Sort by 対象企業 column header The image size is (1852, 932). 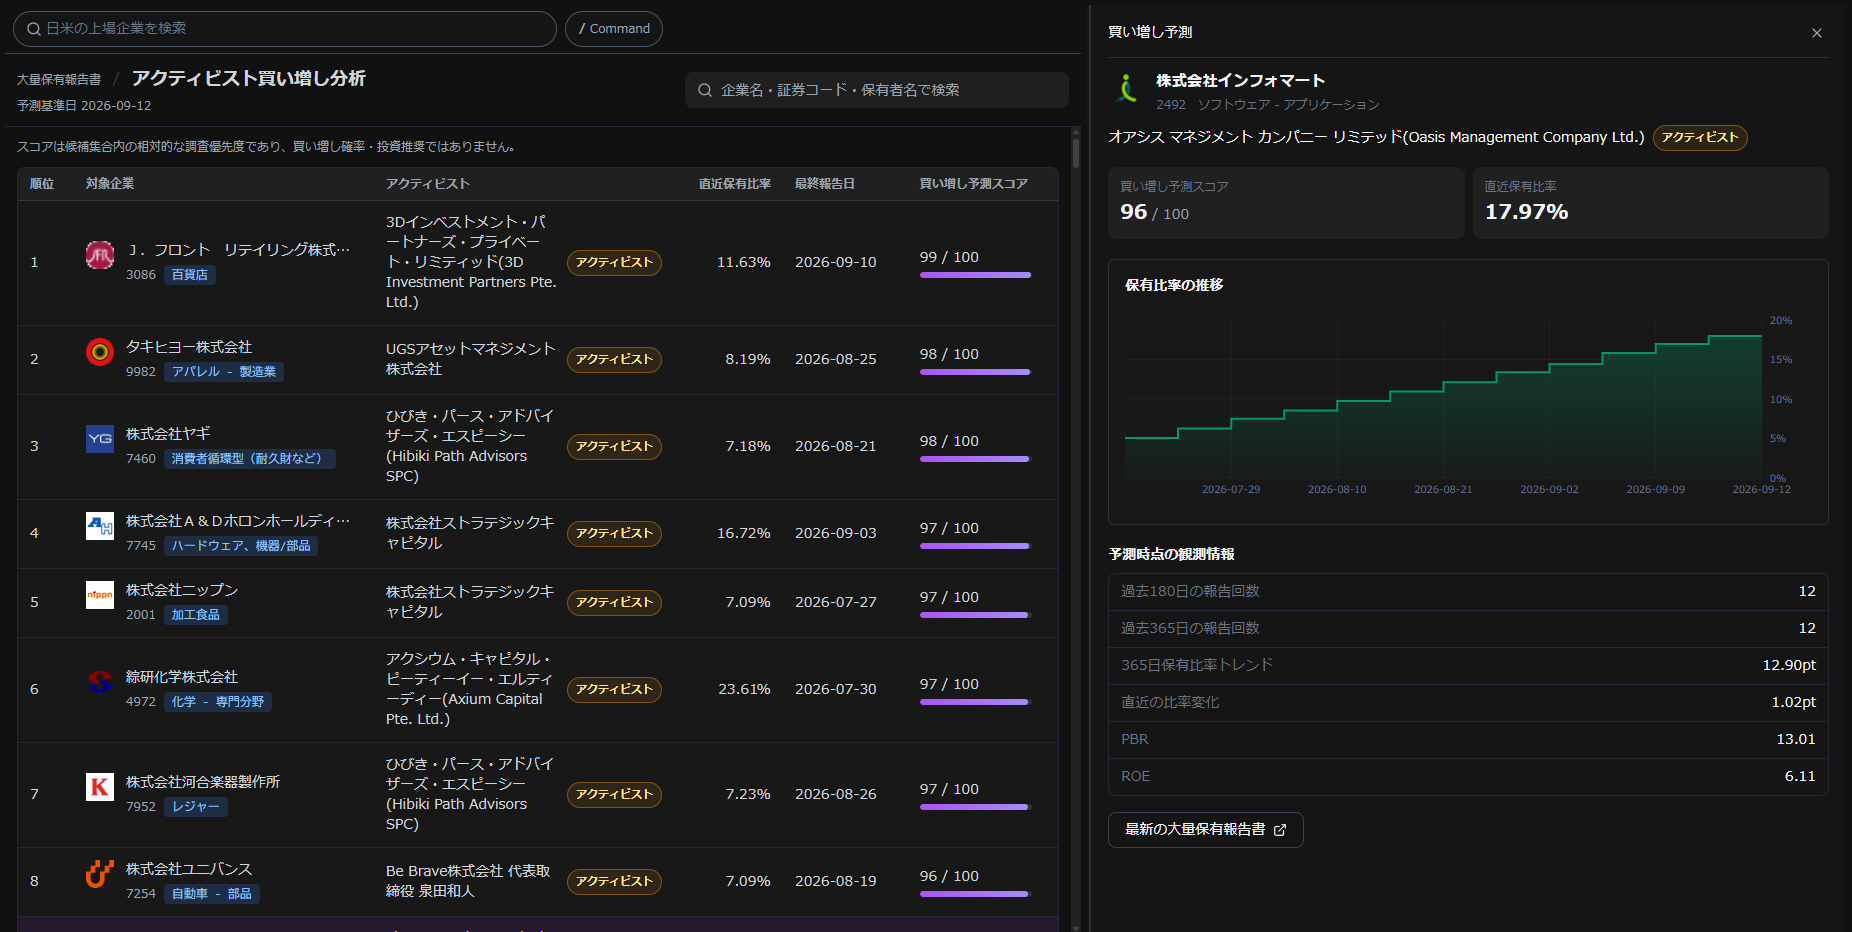(x=110, y=184)
